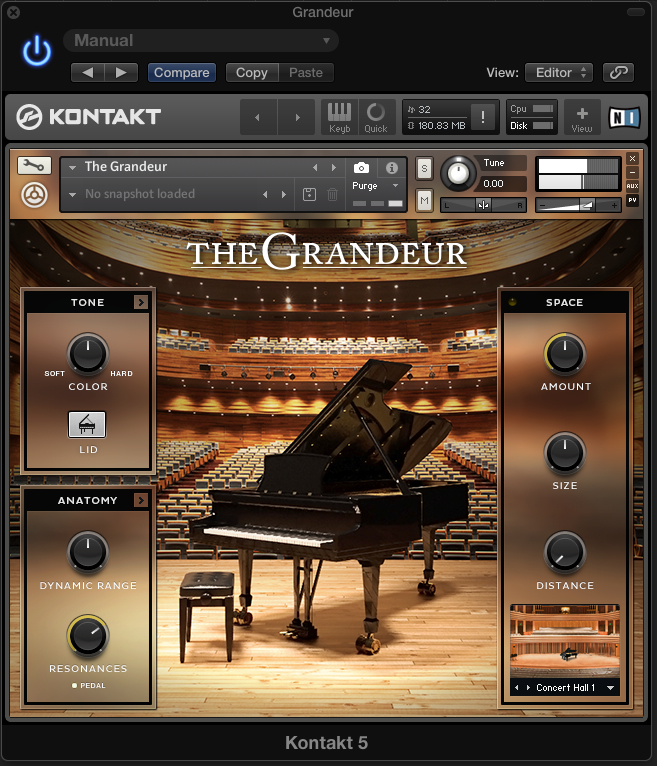Show the on-screen keyboard with Keyb
The image size is (657, 766).
coord(339,117)
